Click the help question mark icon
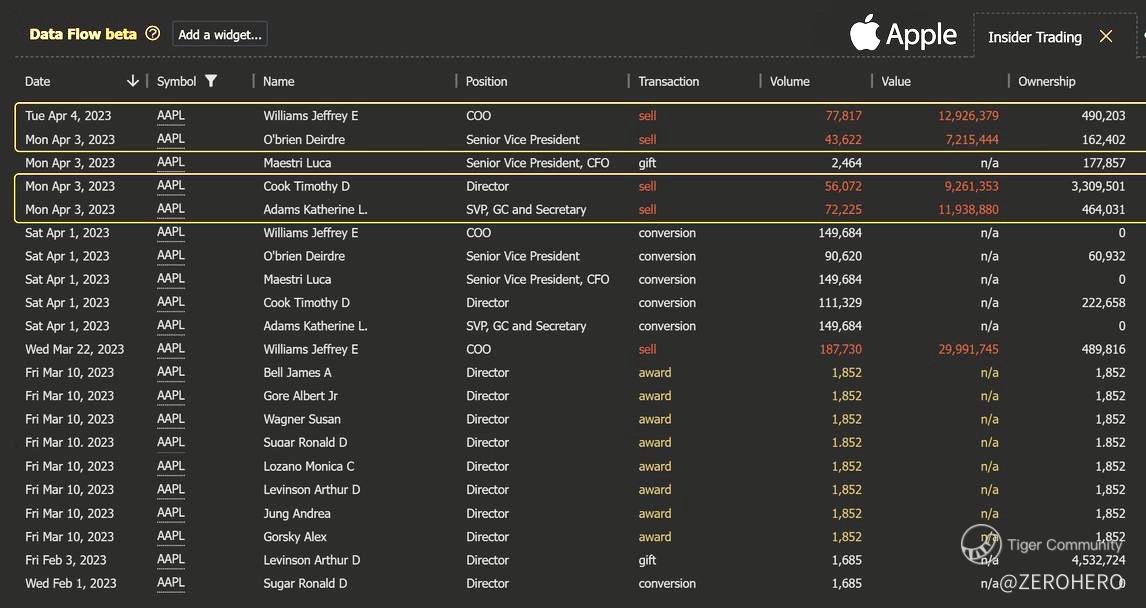The width and height of the screenshot is (1146, 608). point(152,34)
